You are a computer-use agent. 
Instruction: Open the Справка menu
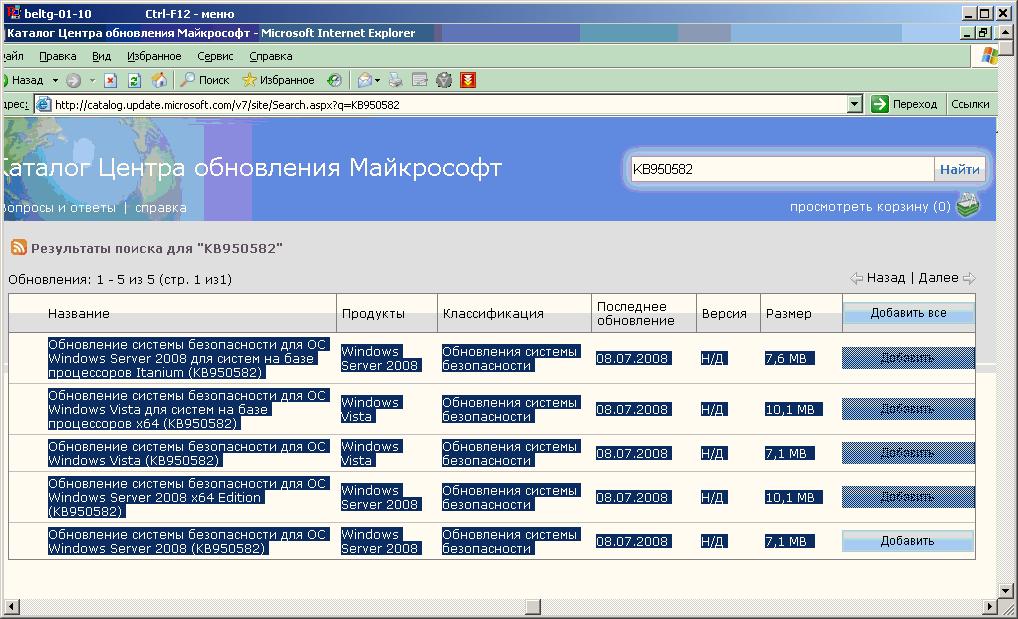[271, 57]
